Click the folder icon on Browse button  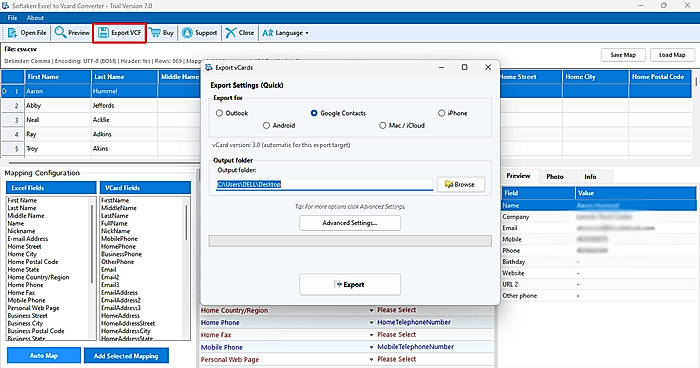click(449, 184)
